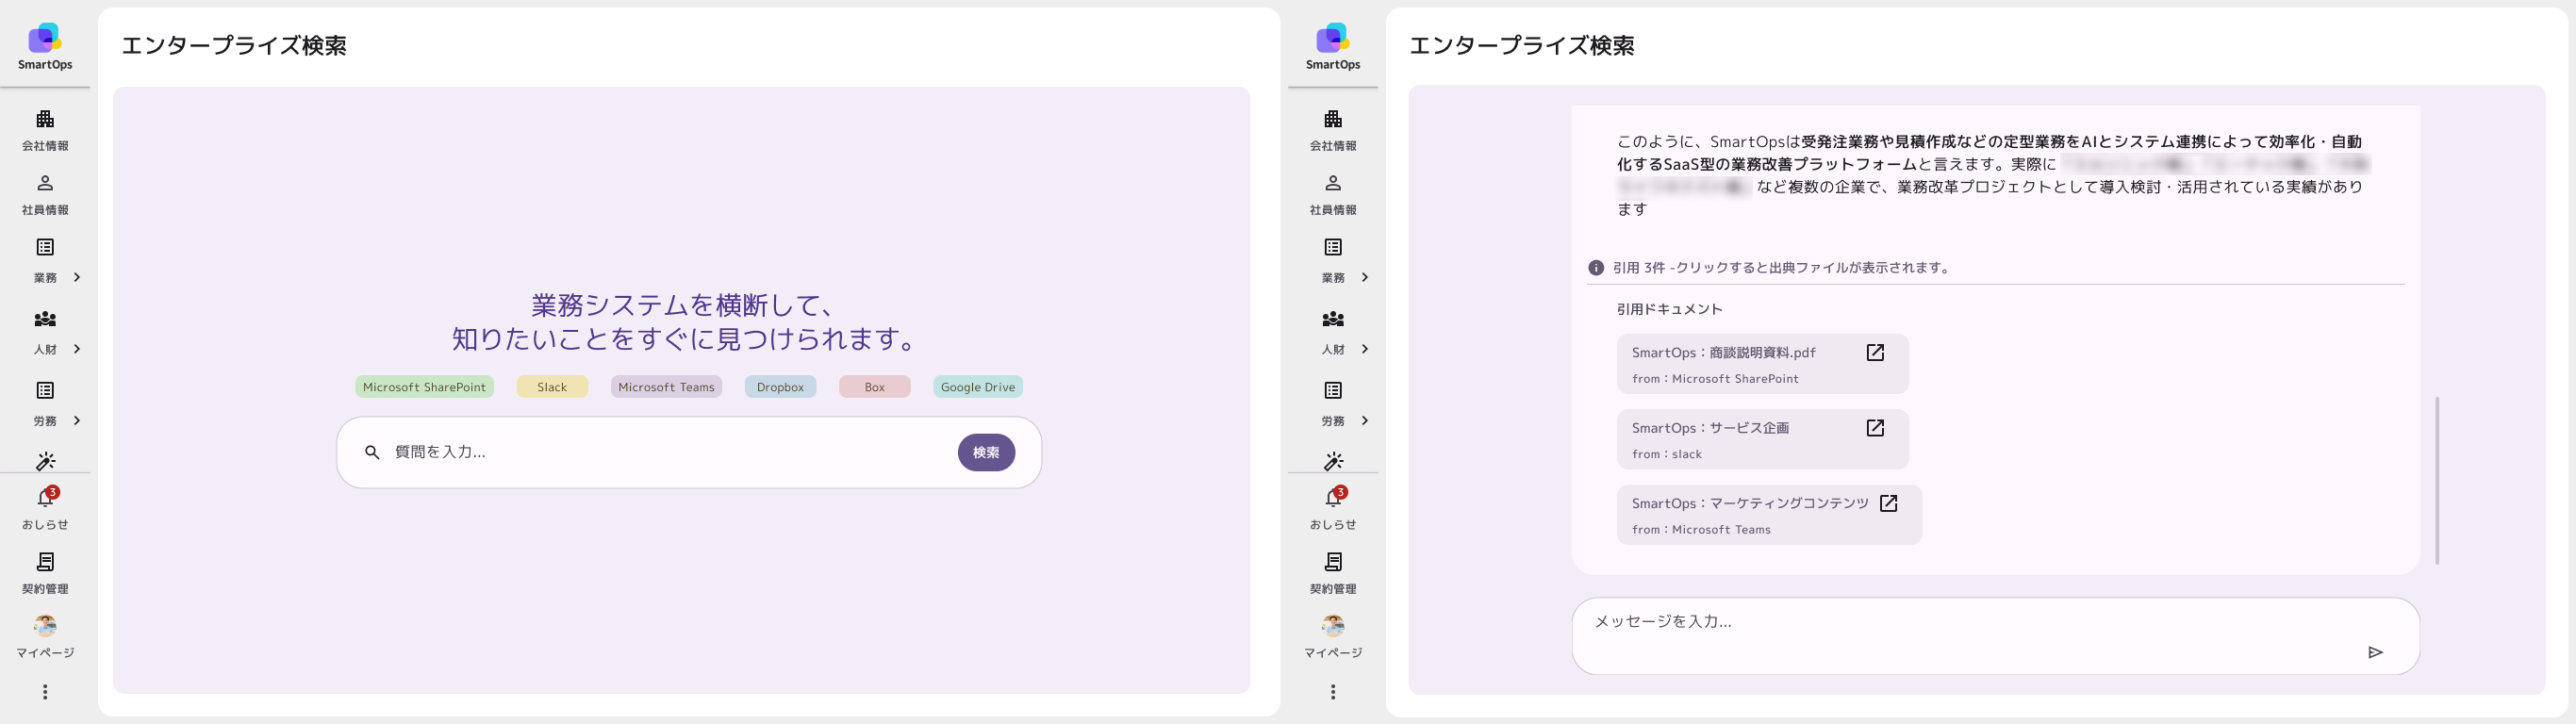Expand 業務 chevron in the left sidebar
2576x724 pixels.
(x=77, y=277)
